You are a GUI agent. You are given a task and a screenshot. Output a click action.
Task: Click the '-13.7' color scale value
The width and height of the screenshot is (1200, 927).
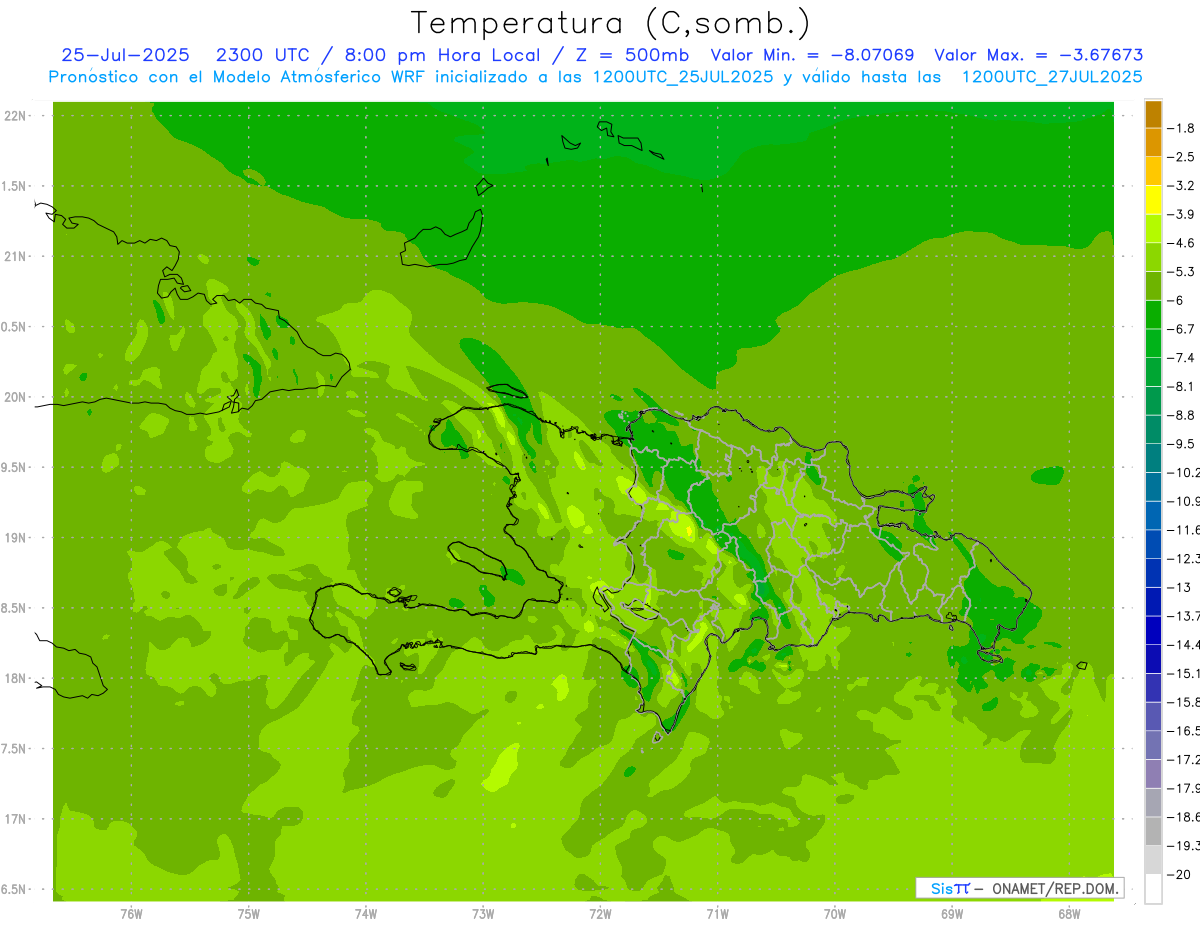click(1183, 616)
